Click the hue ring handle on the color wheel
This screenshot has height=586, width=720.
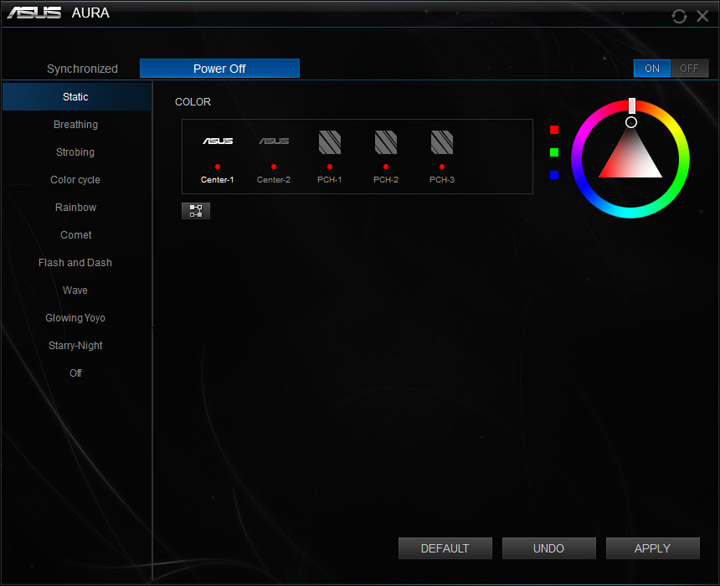632,106
